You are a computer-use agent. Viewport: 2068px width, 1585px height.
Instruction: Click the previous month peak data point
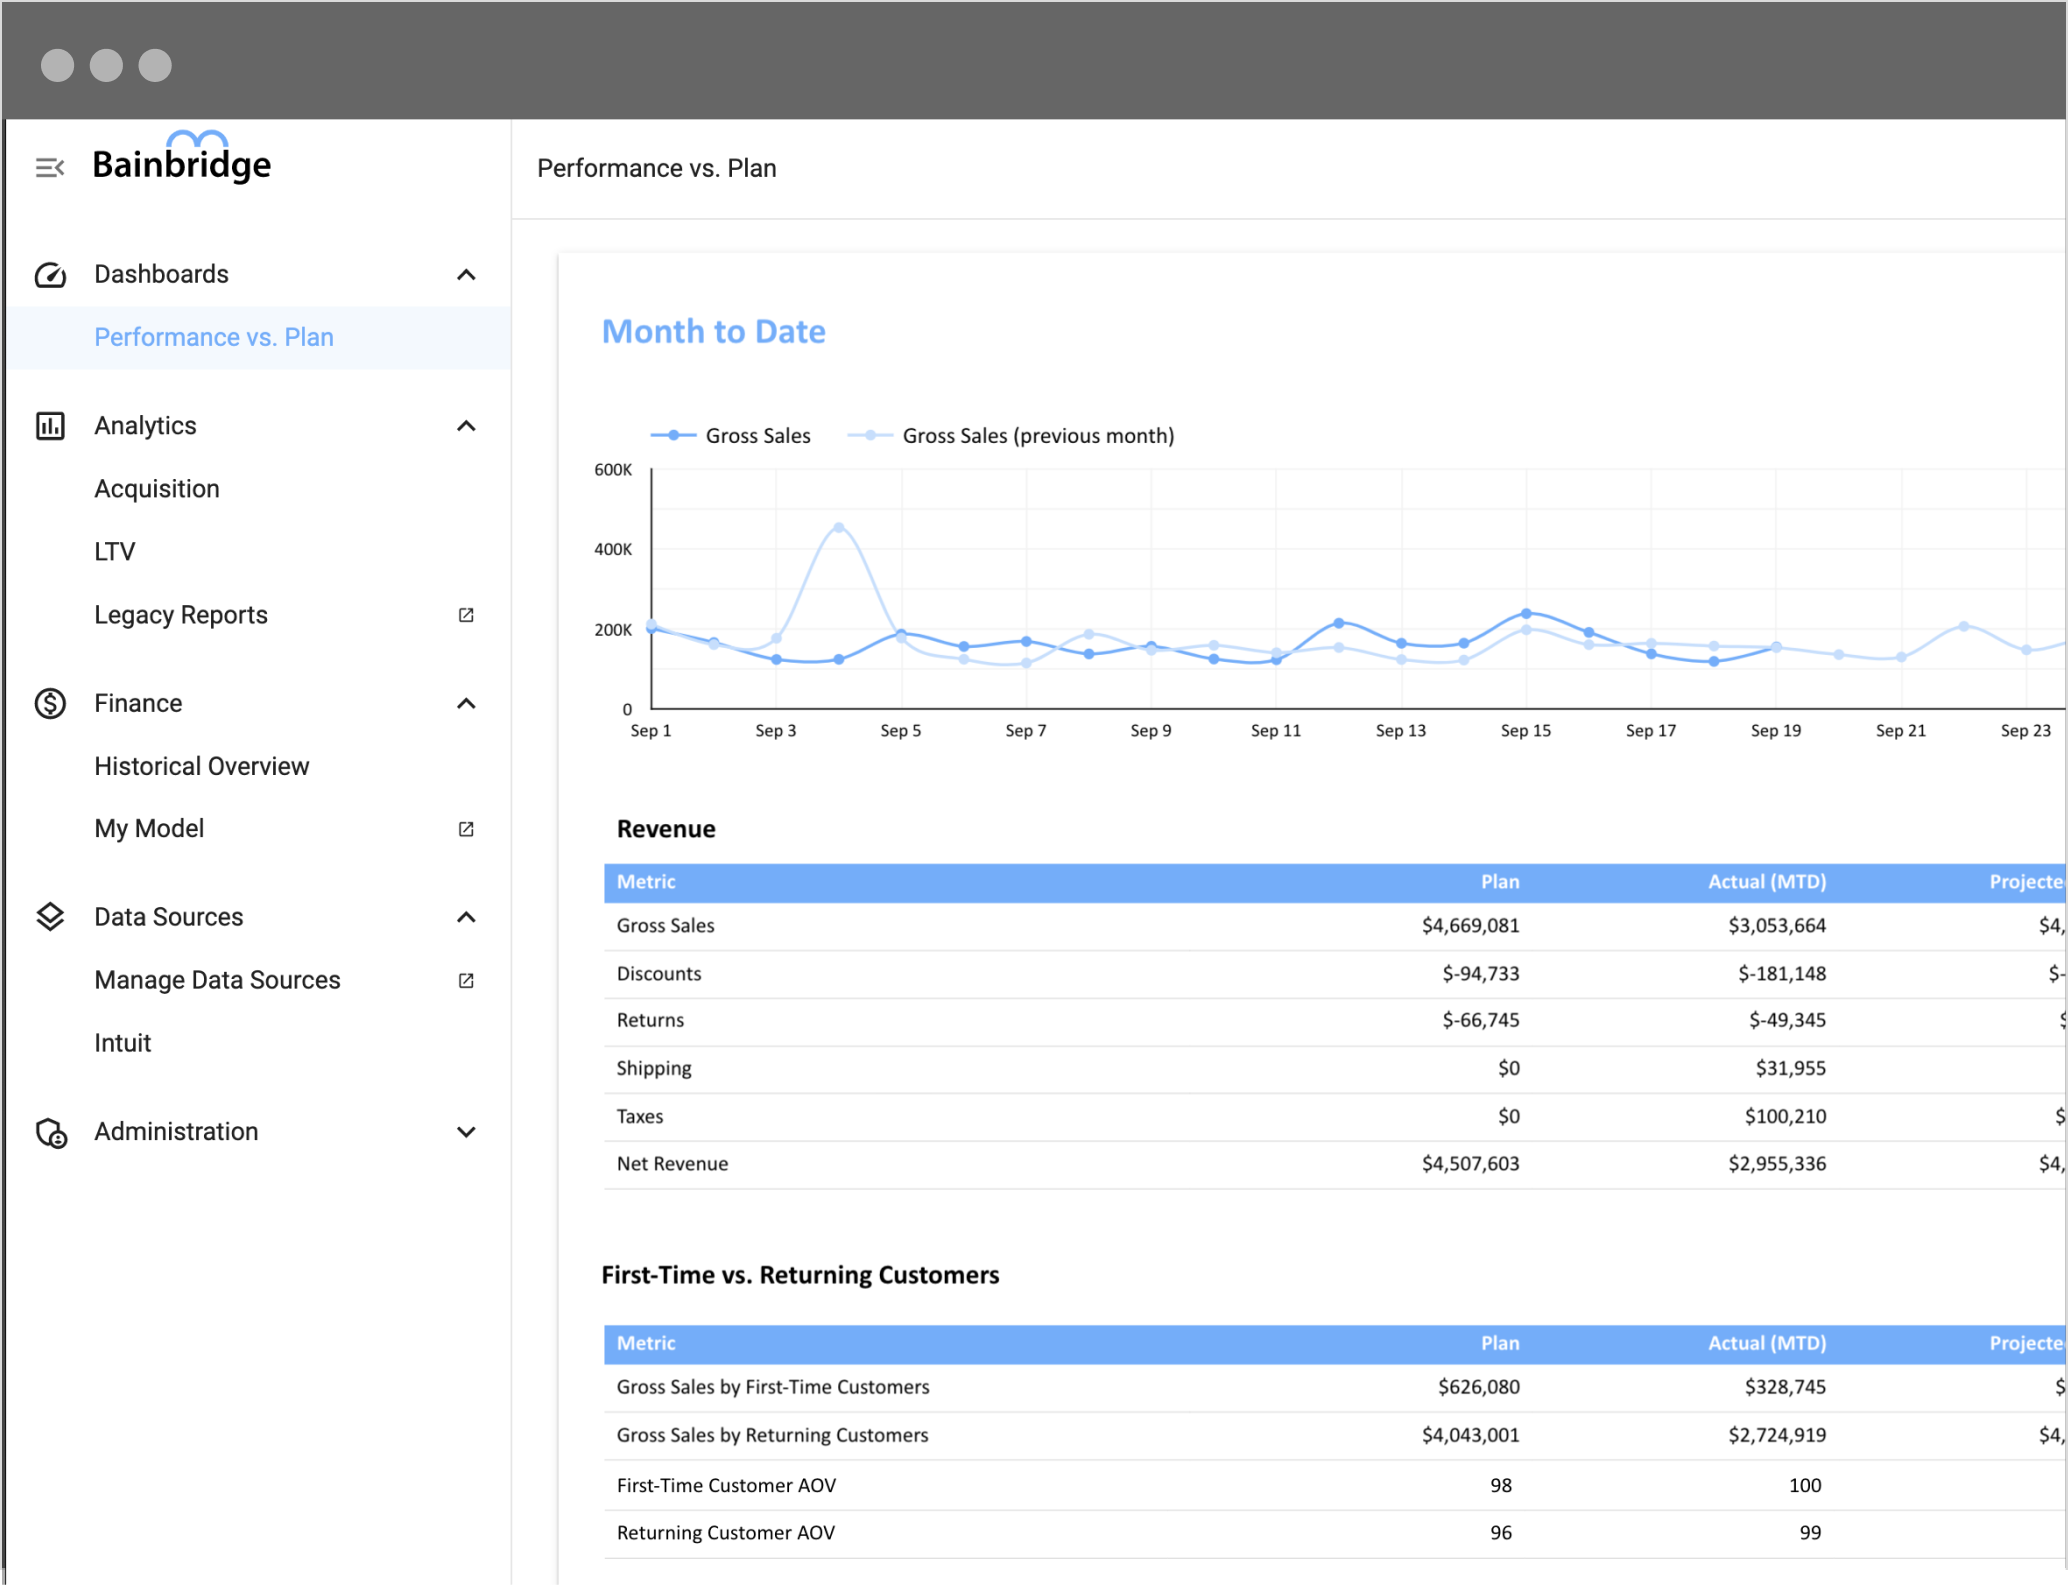coord(839,527)
